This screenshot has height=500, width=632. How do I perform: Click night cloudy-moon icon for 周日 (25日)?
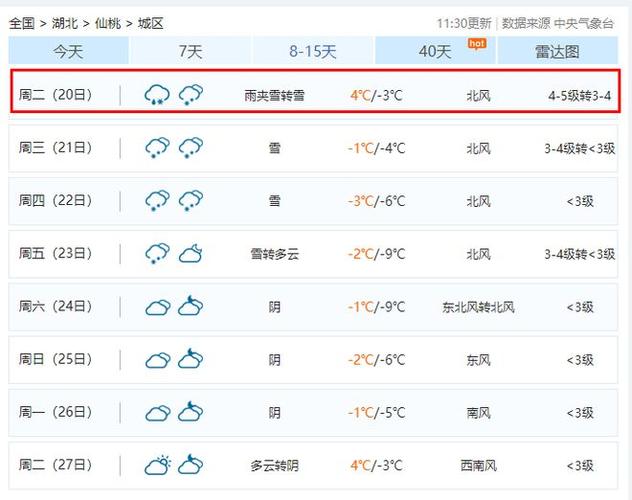pyautogui.click(x=191, y=358)
